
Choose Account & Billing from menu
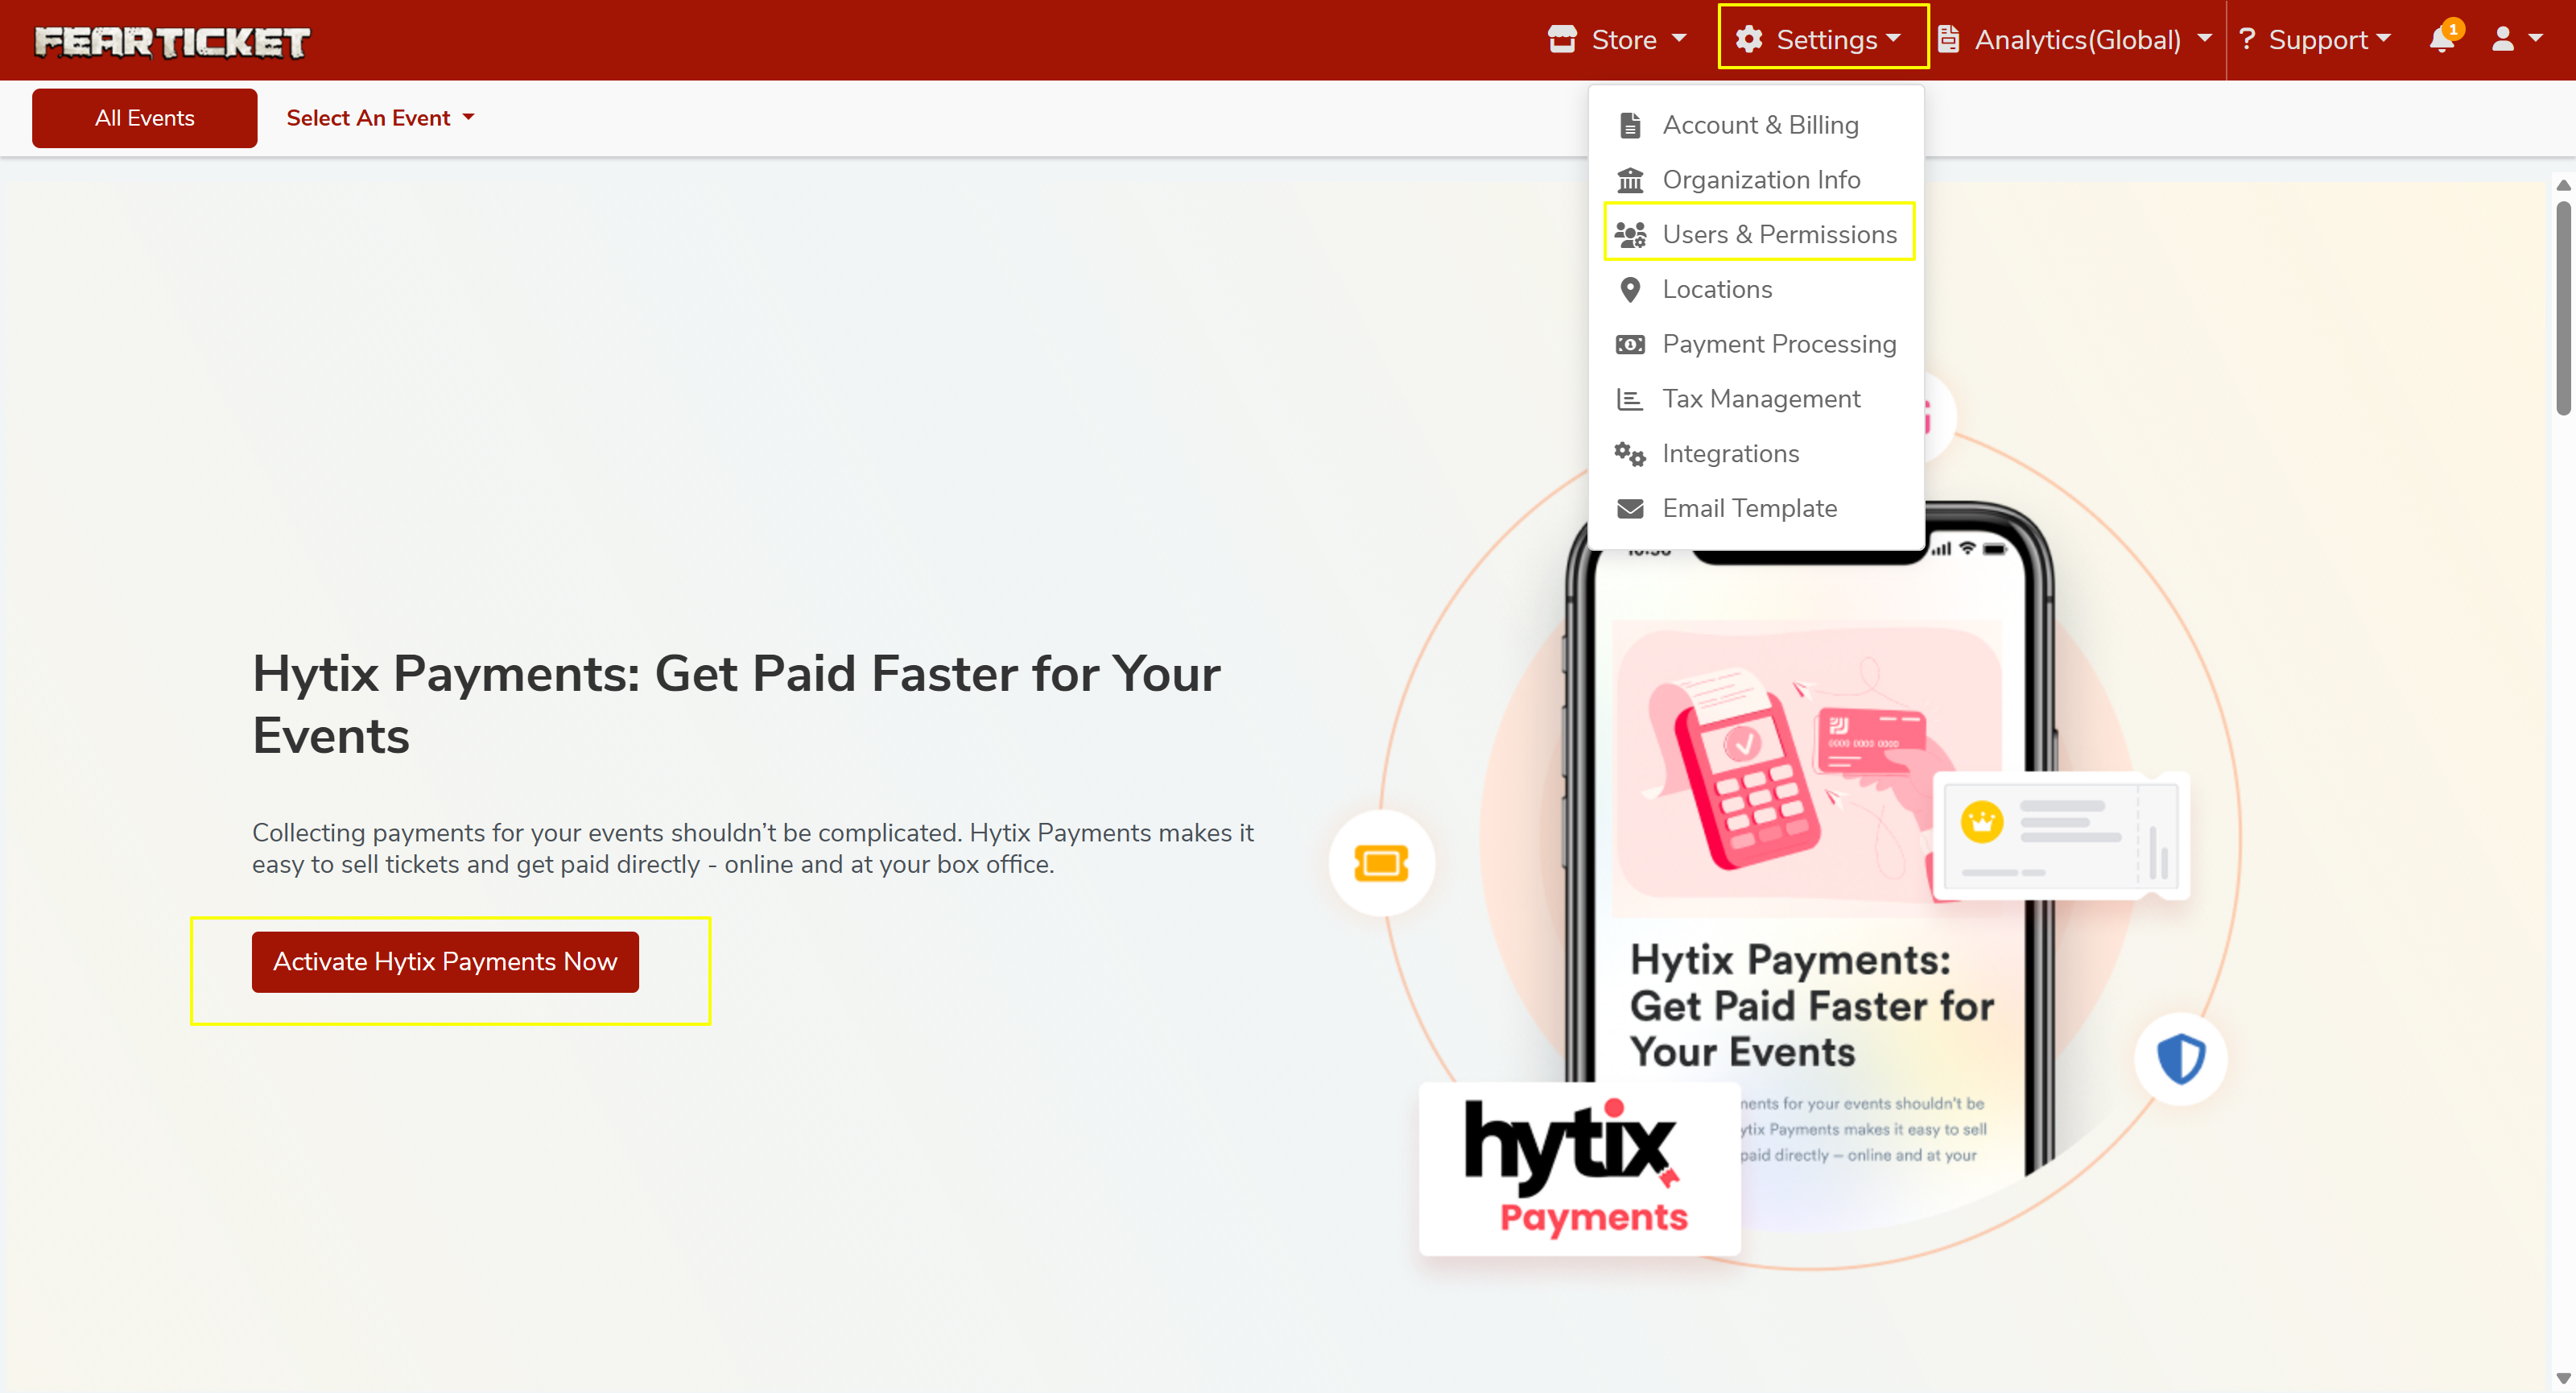pyautogui.click(x=1759, y=125)
